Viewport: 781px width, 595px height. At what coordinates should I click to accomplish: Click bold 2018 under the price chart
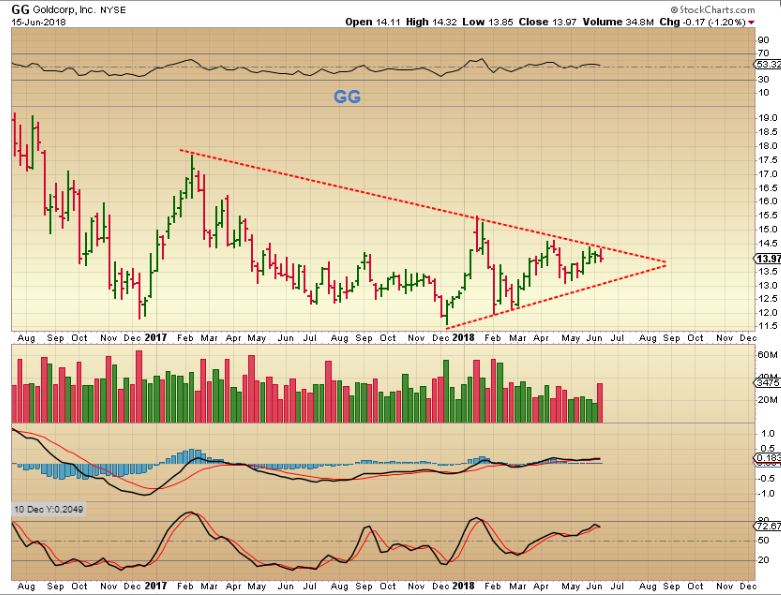click(464, 338)
